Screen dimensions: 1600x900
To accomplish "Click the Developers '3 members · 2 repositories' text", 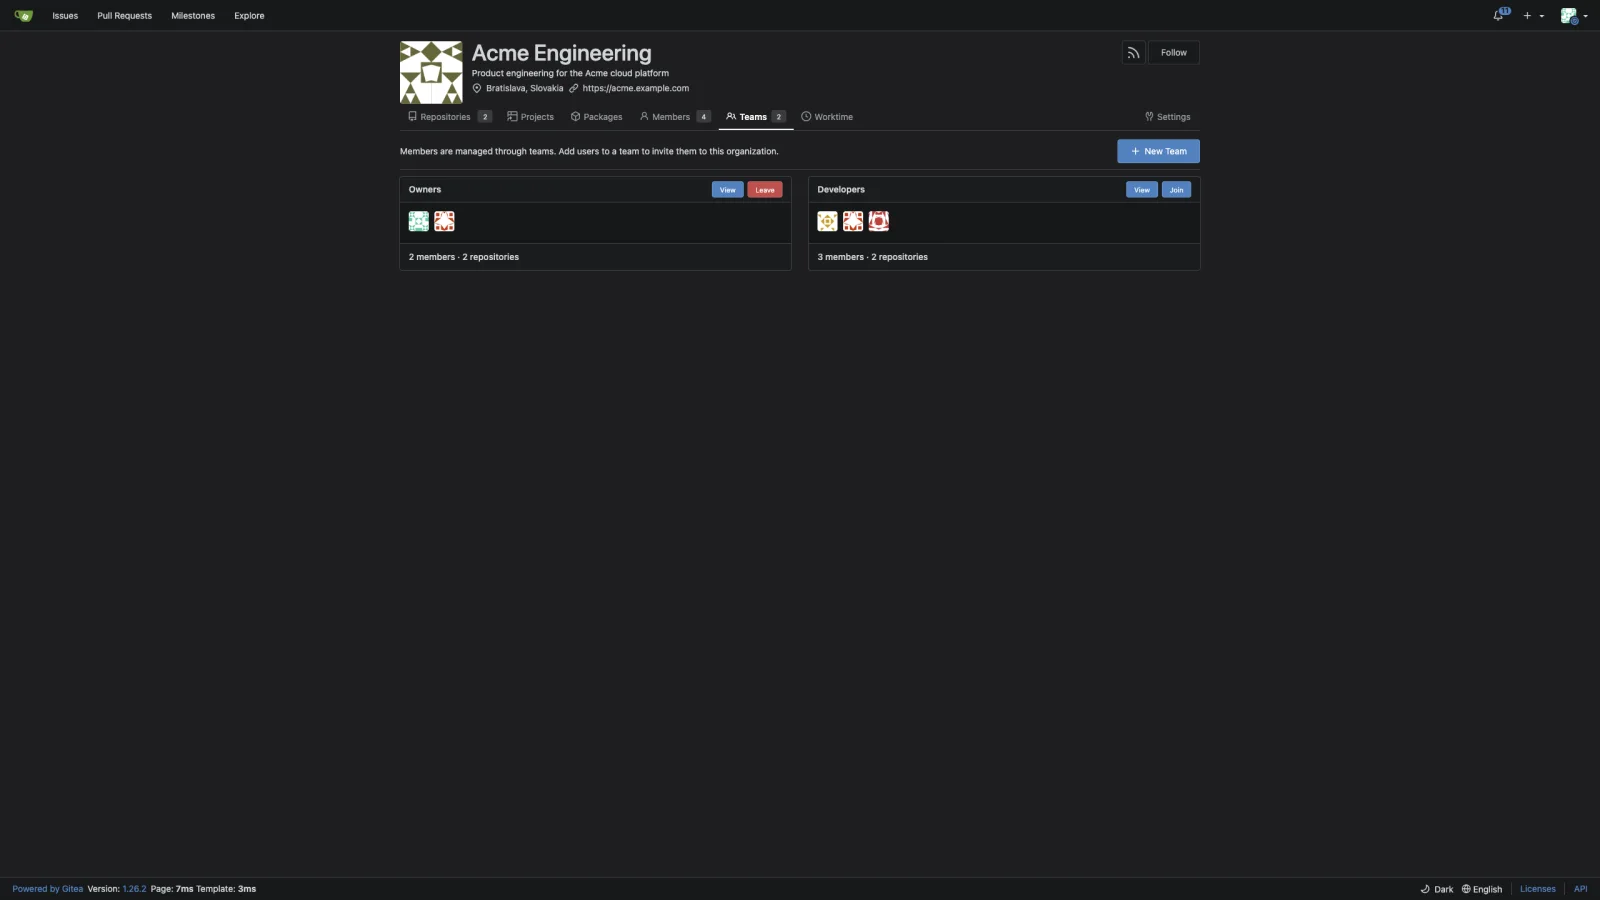I will (872, 257).
